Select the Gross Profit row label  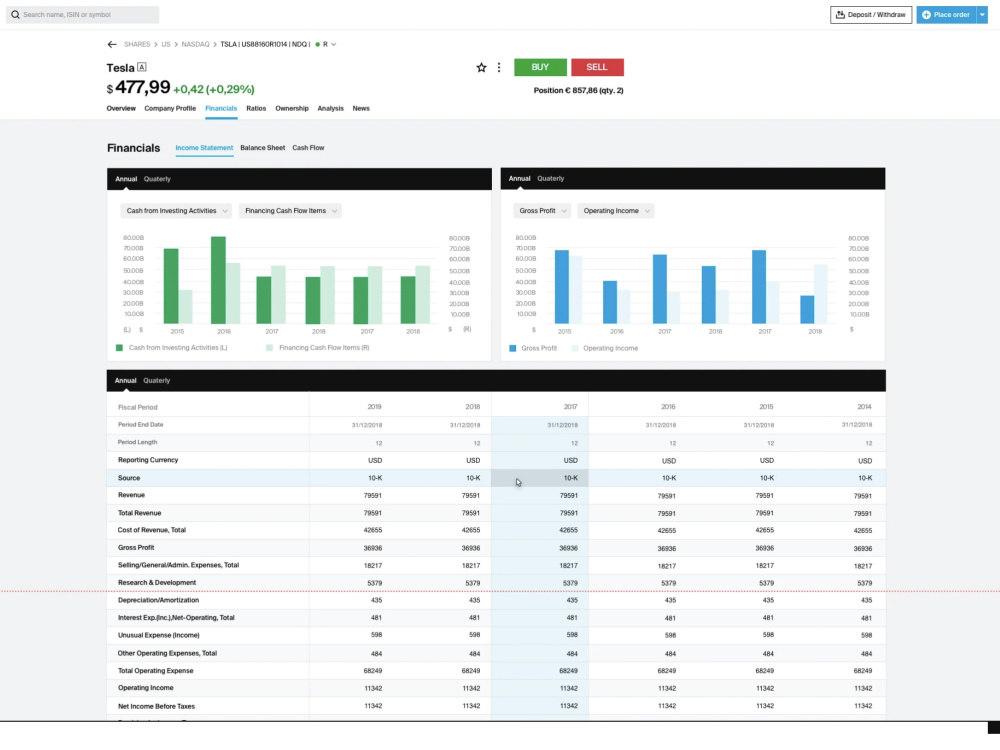pos(136,548)
